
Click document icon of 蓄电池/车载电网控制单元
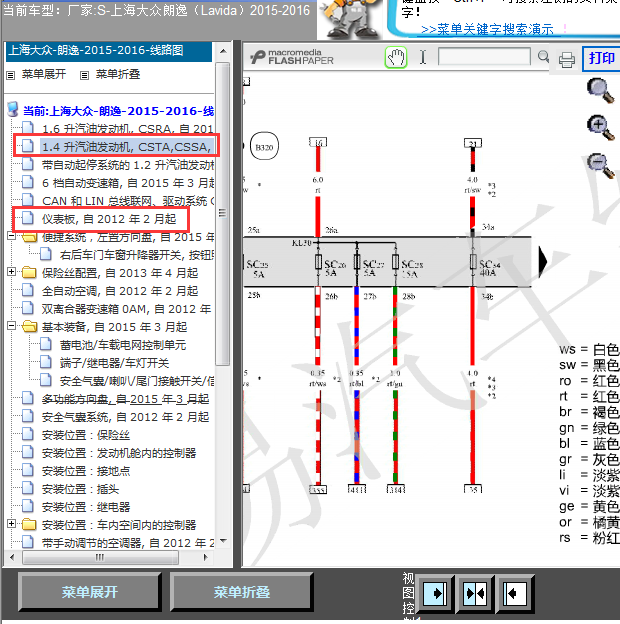tap(45, 345)
